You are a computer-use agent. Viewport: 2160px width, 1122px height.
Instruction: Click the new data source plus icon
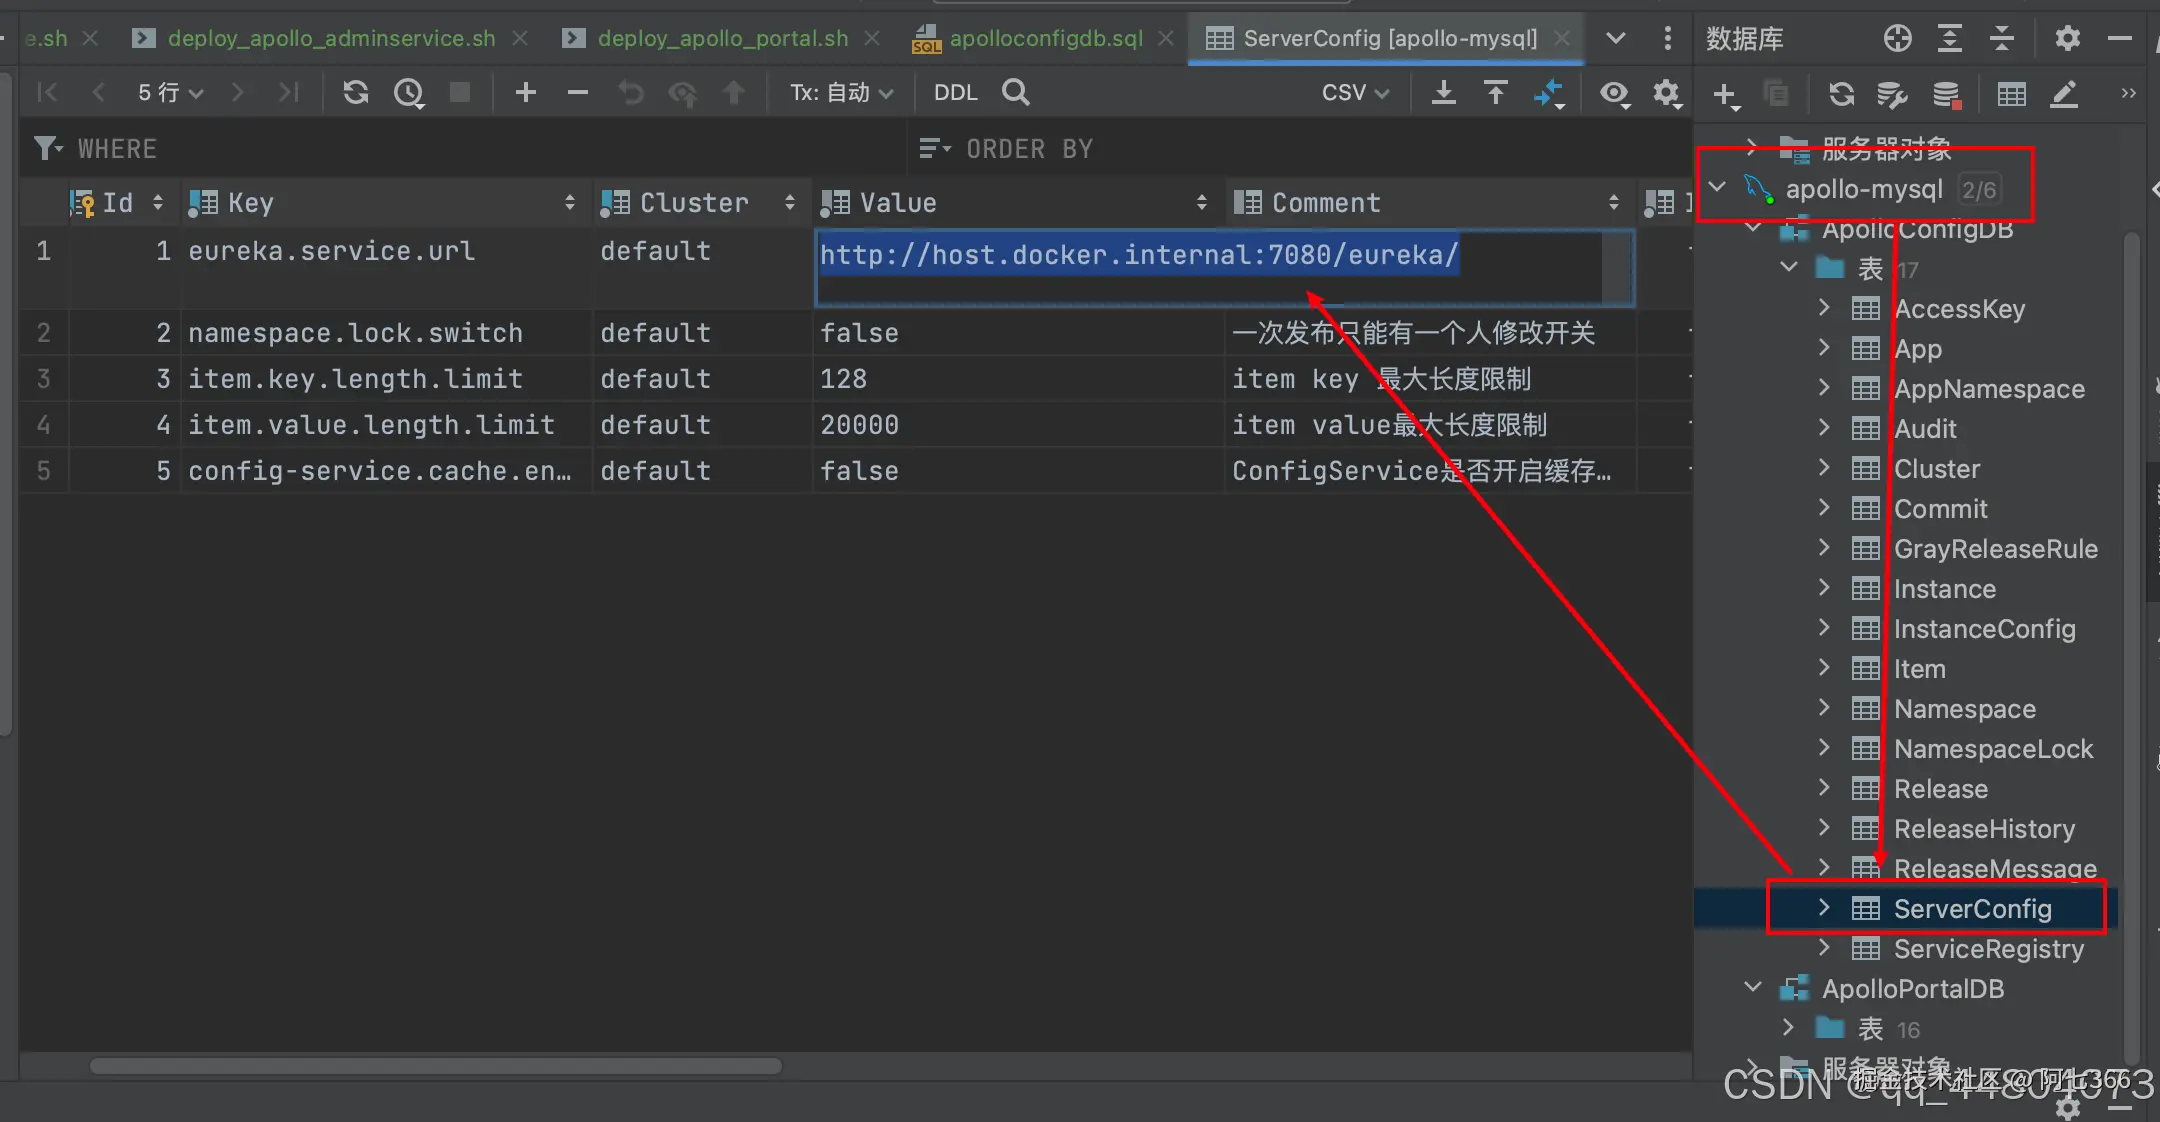pyautogui.click(x=1725, y=95)
